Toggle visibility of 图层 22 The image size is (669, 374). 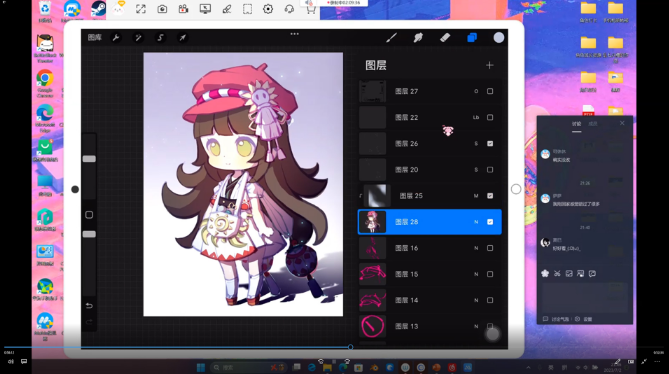click(490, 117)
